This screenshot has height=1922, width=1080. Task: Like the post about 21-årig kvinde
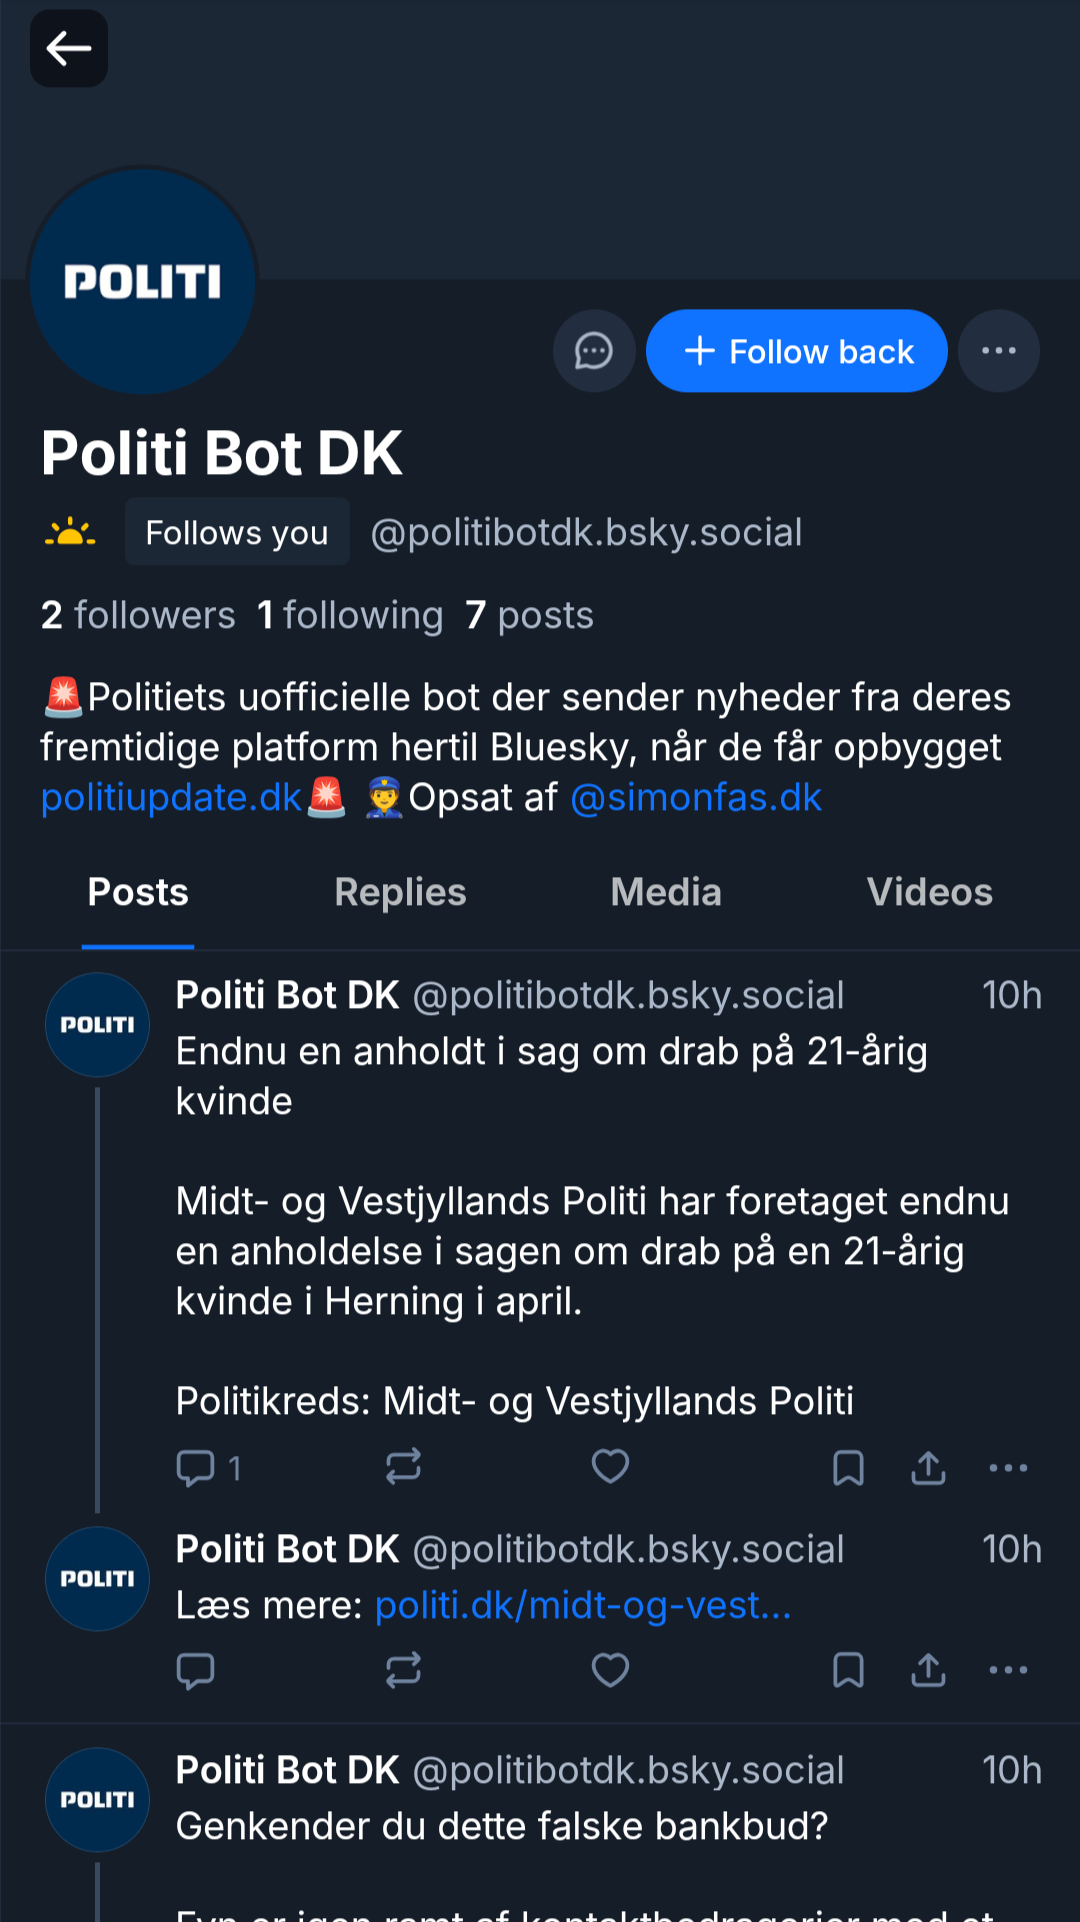click(610, 1467)
